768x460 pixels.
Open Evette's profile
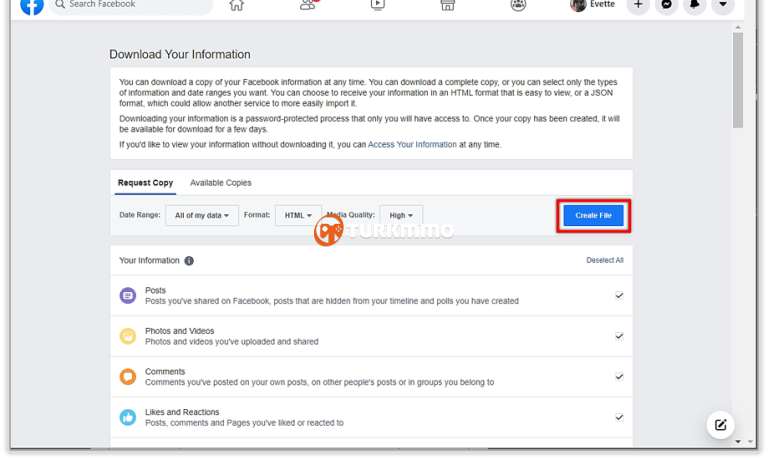(592, 5)
